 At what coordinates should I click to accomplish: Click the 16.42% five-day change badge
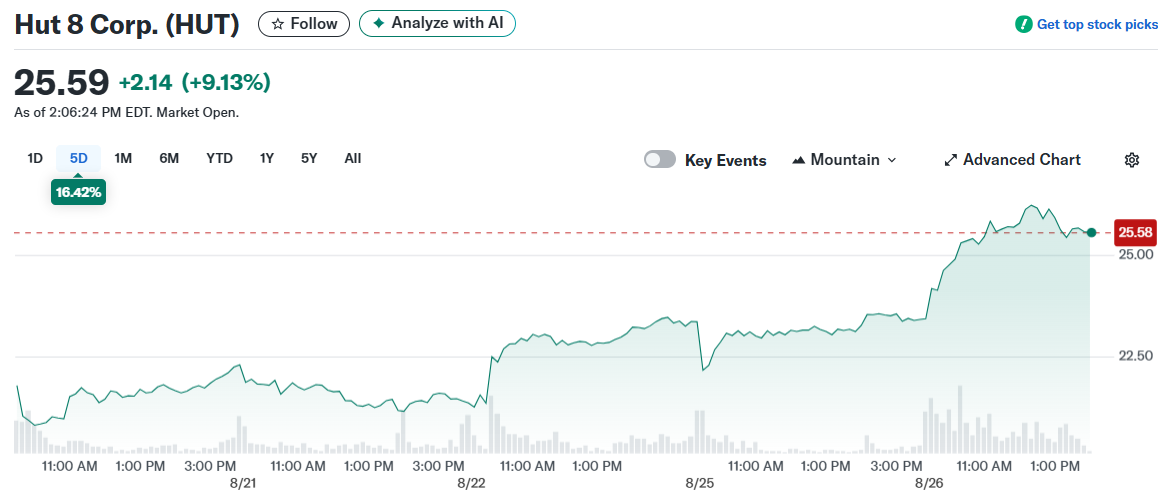(78, 193)
